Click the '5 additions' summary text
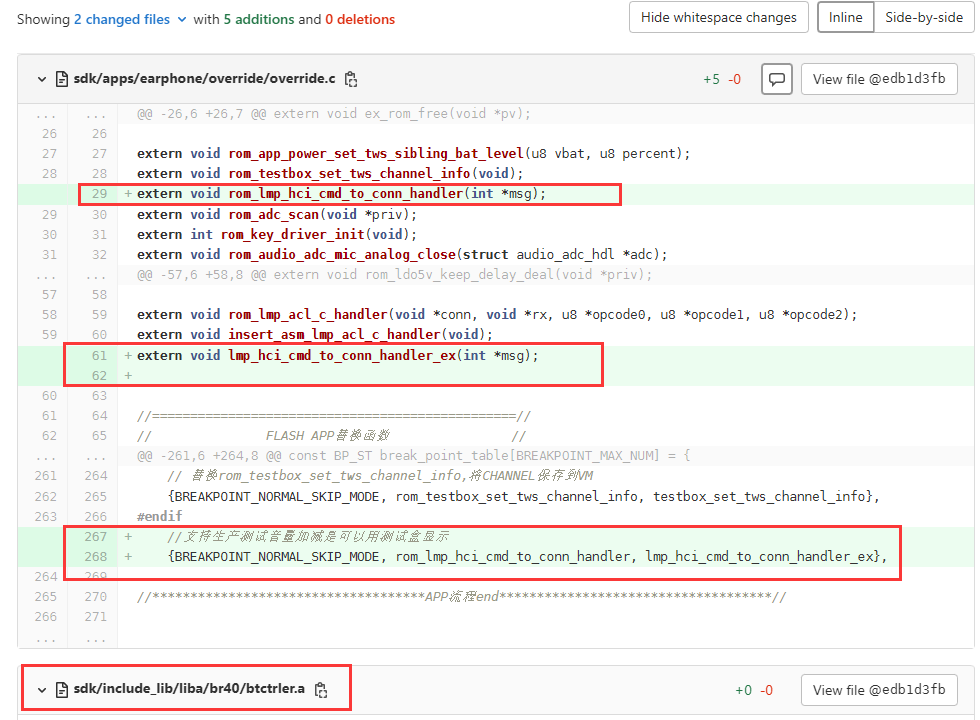 coord(259,19)
